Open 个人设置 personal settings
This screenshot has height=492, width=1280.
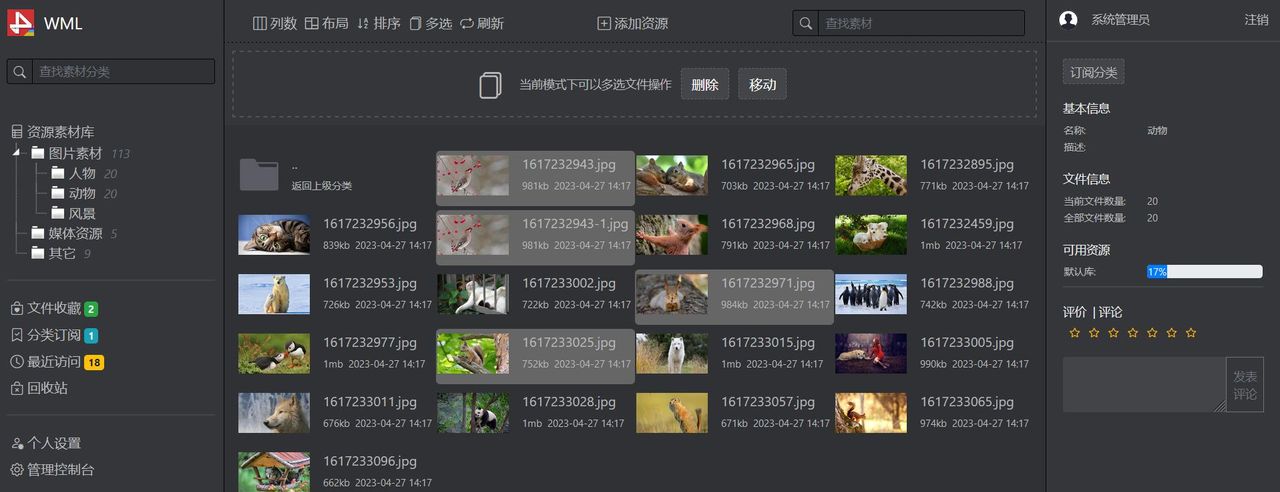click(45, 443)
